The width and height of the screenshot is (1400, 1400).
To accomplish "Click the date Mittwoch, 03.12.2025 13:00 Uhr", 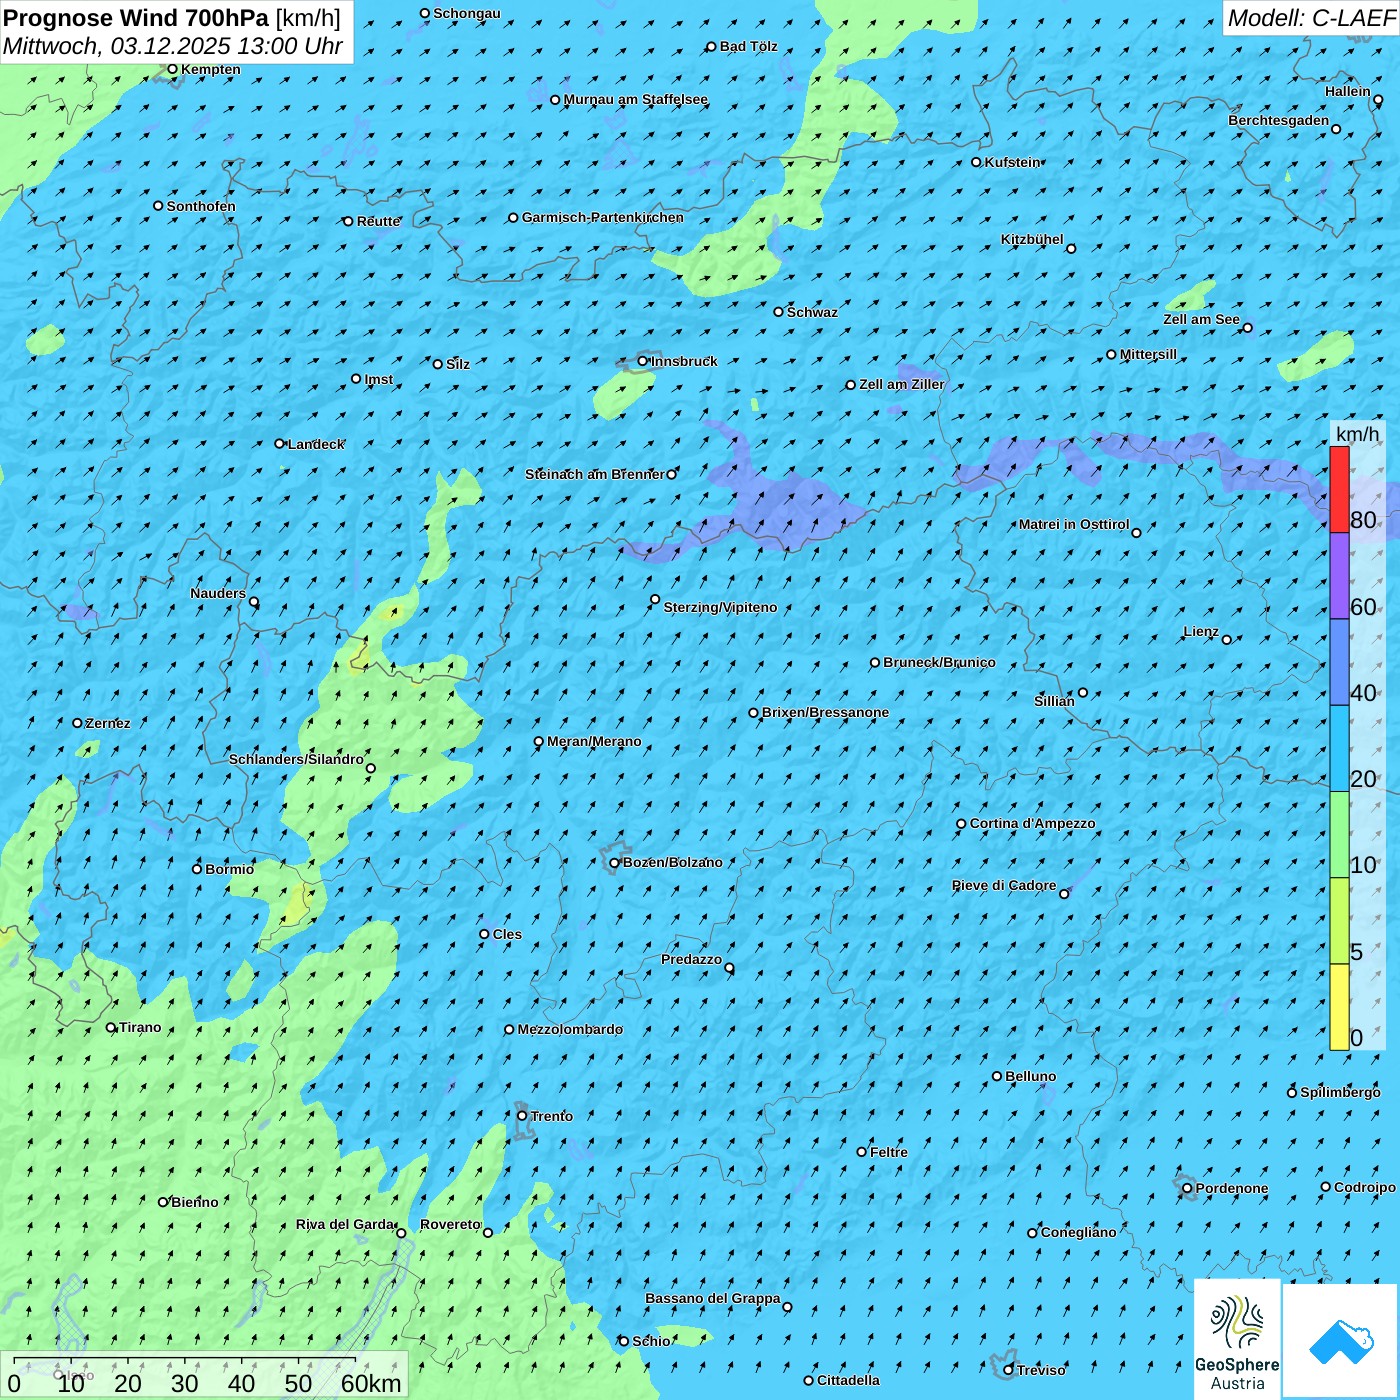I will click(173, 46).
